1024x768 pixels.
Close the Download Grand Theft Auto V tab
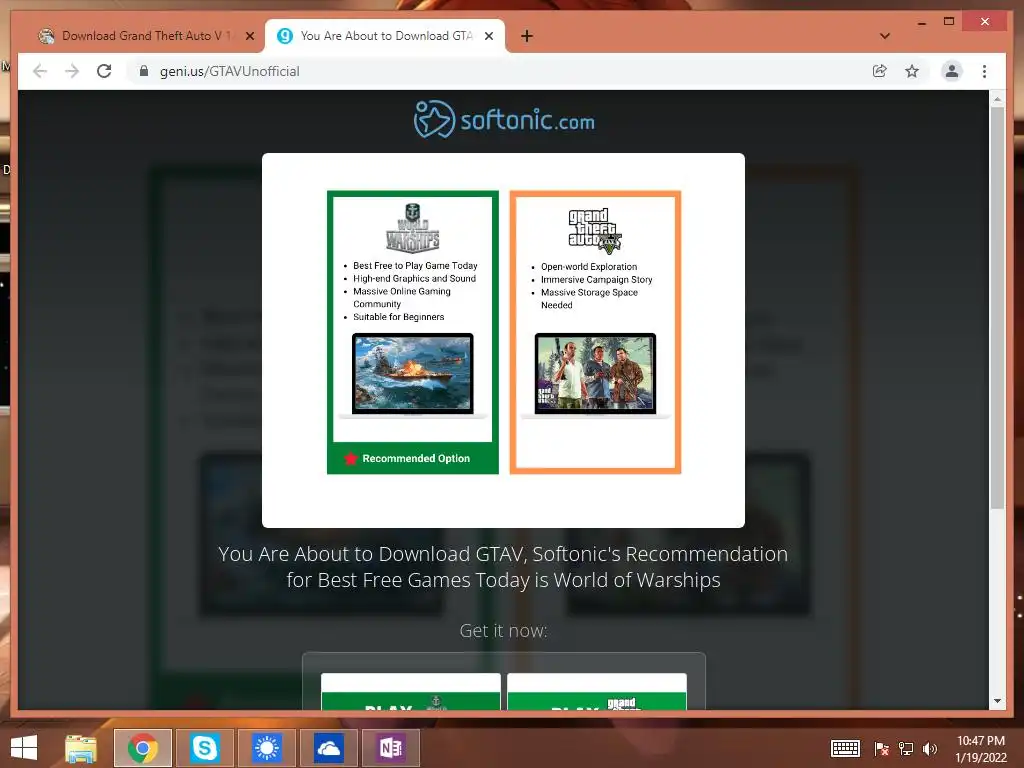tap(249, 37)
